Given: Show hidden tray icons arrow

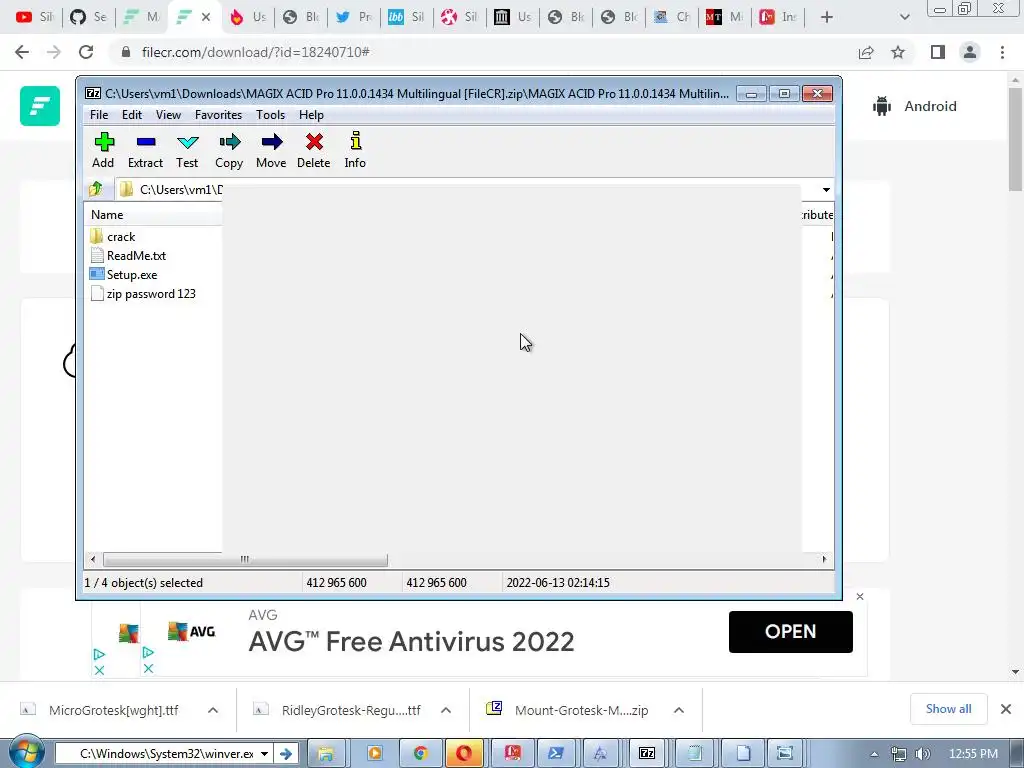Looking at the screenshot, I should 874,754.
